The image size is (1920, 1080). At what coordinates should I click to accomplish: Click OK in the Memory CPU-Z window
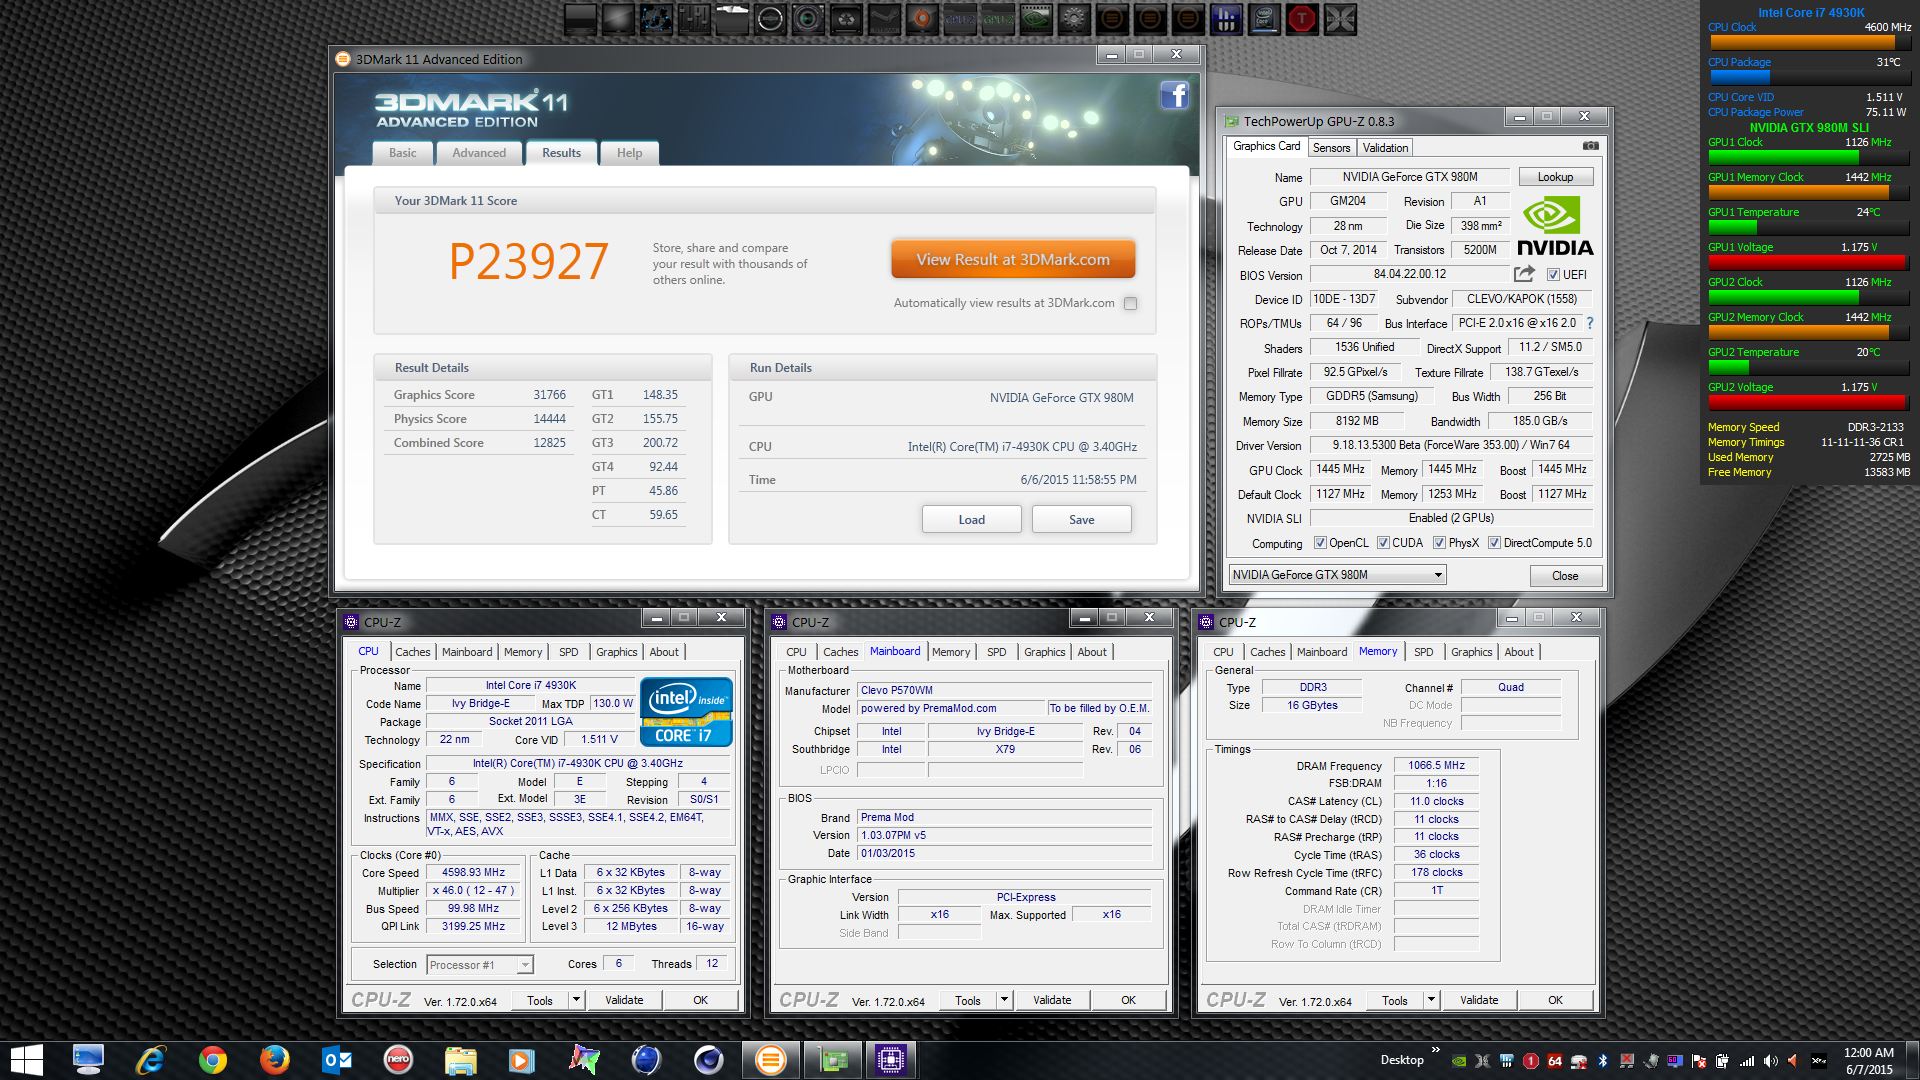coord(1555,1000)
